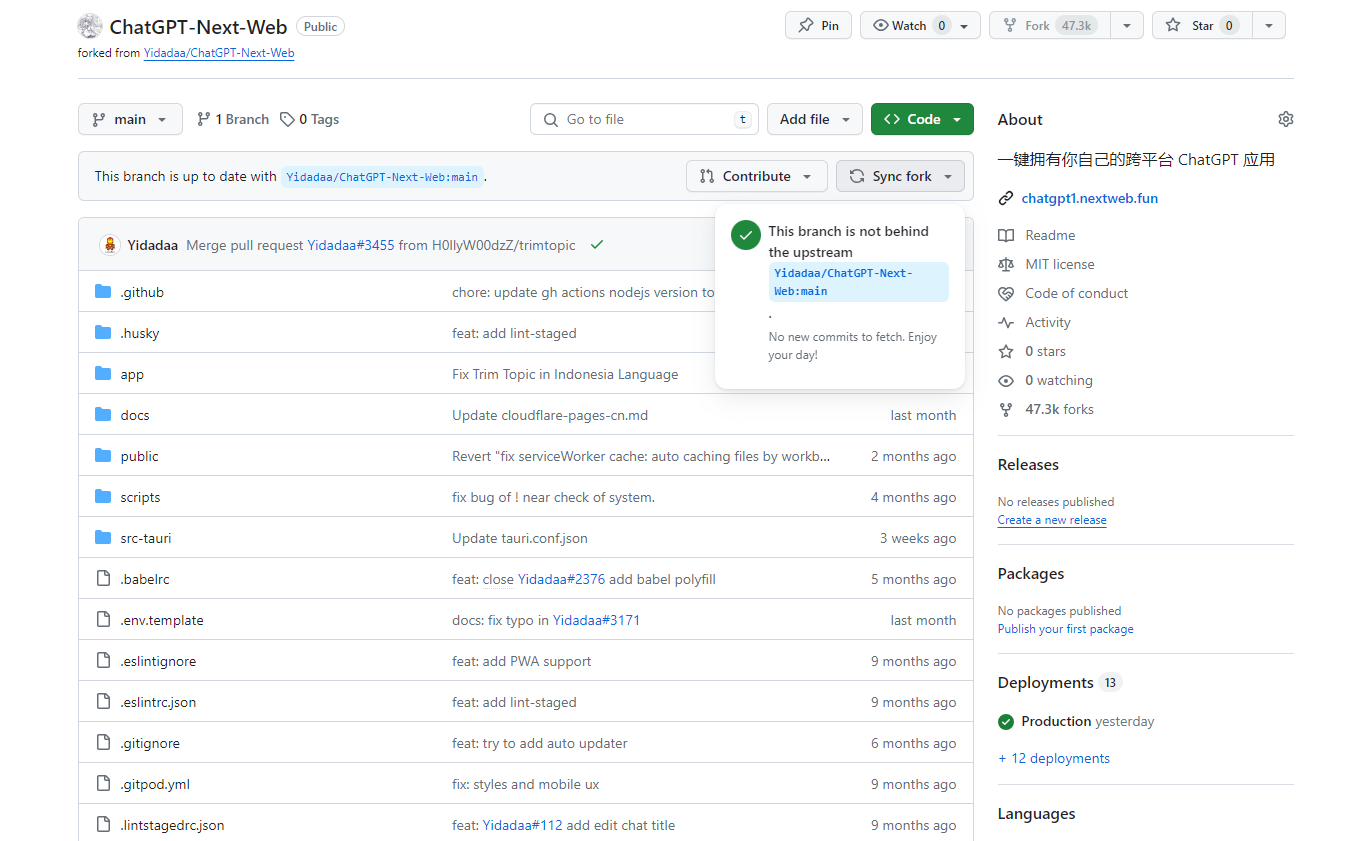1370x841 pixels.
Task: Open the Deployments section heading
Action: pyautogui.click(x=1045, y=682)
